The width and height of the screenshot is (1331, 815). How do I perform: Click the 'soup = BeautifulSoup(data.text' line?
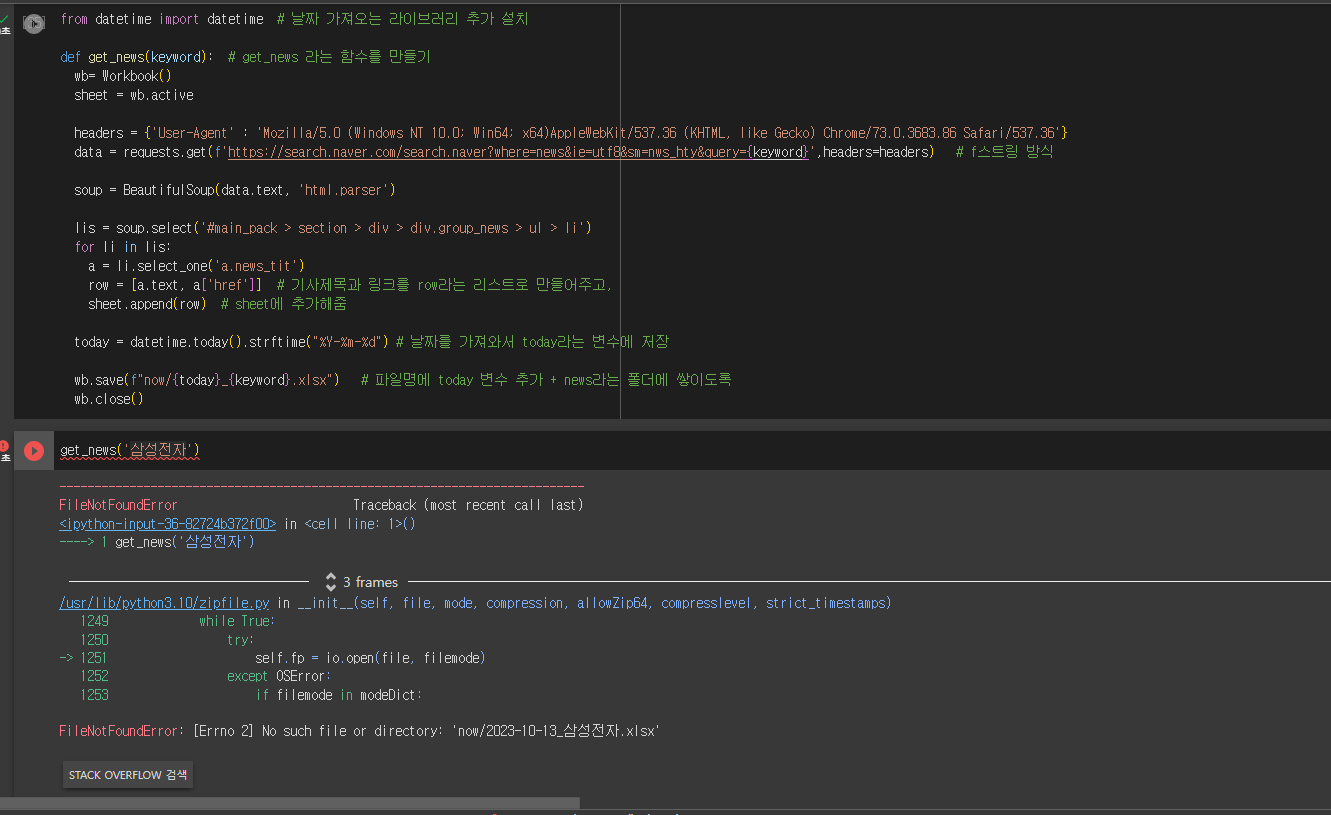click(x=235, y=190)
